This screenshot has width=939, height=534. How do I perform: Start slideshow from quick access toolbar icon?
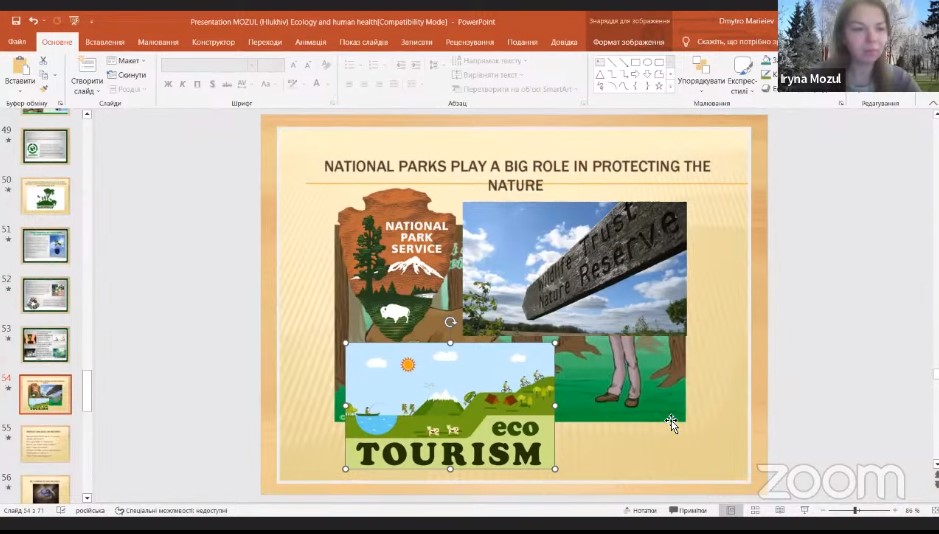pos(74,21)
